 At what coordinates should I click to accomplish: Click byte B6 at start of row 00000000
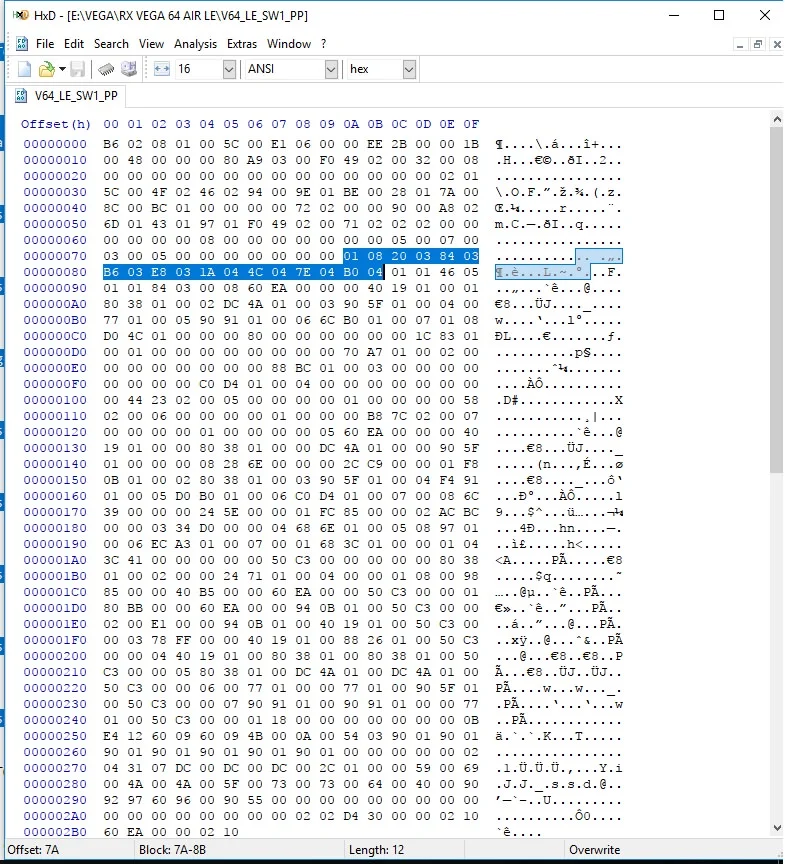pos(111,144)
